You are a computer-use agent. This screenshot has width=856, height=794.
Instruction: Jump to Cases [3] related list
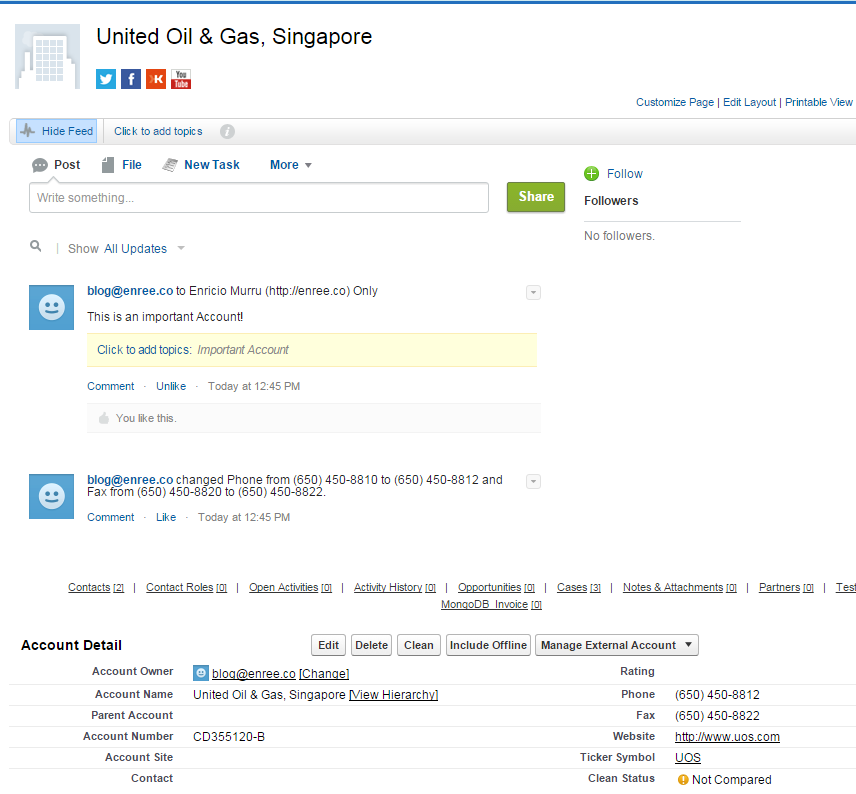[x=579, y=587]
